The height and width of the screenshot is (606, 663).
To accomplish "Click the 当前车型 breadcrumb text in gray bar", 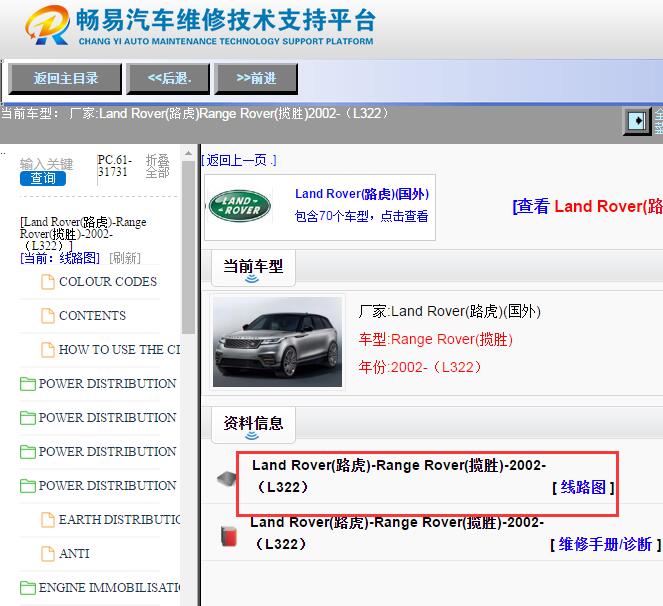I will click(x=30, y=114).
